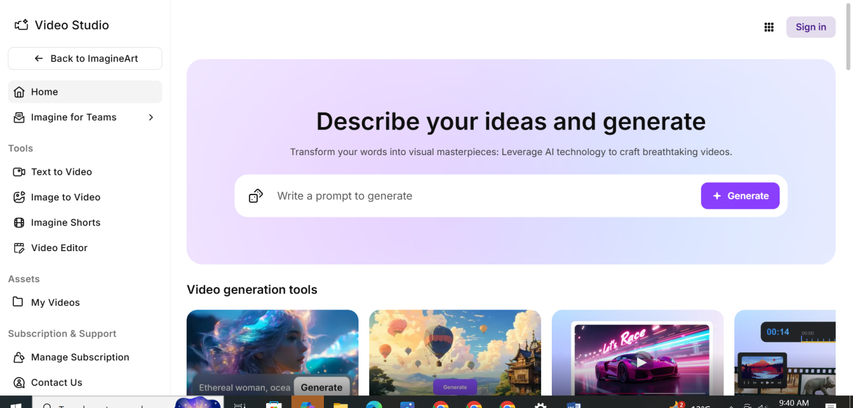Screen dimensions: 853x408
Task: Click the Video Editor icon
Action: tap(19, 248)
